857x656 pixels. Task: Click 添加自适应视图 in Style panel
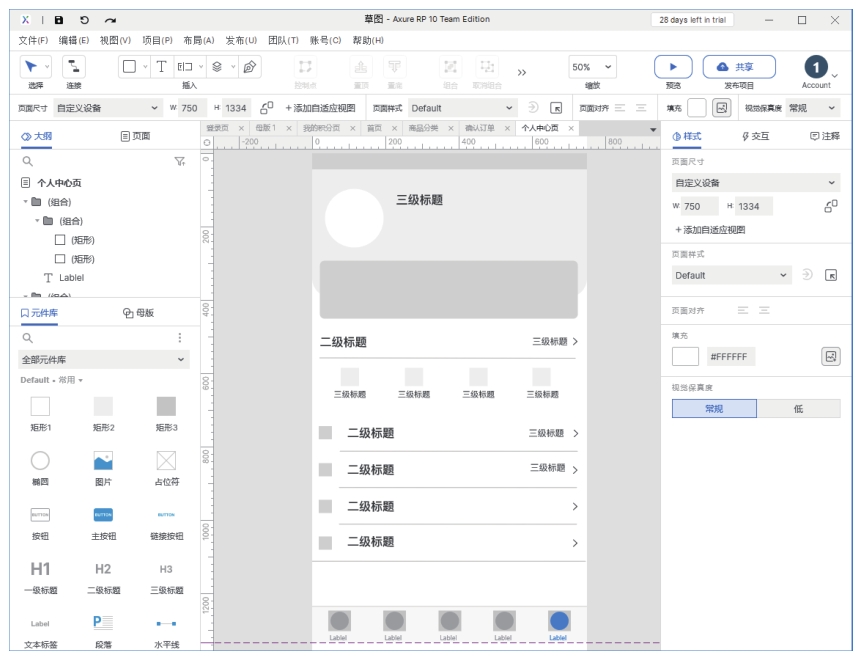point(709,230)
